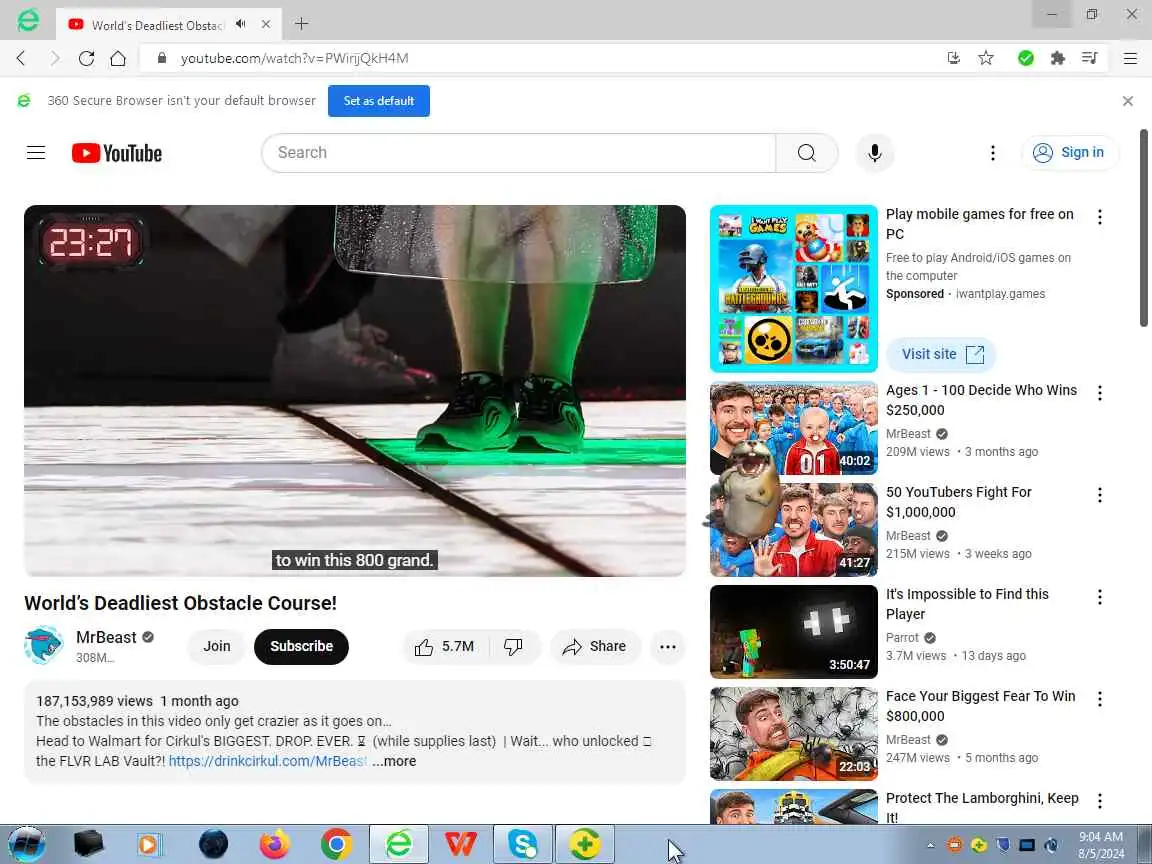Screen dimensions: 1152x864
Task: Open Protect The Lamborghini video title
Action: coord(982,807)
